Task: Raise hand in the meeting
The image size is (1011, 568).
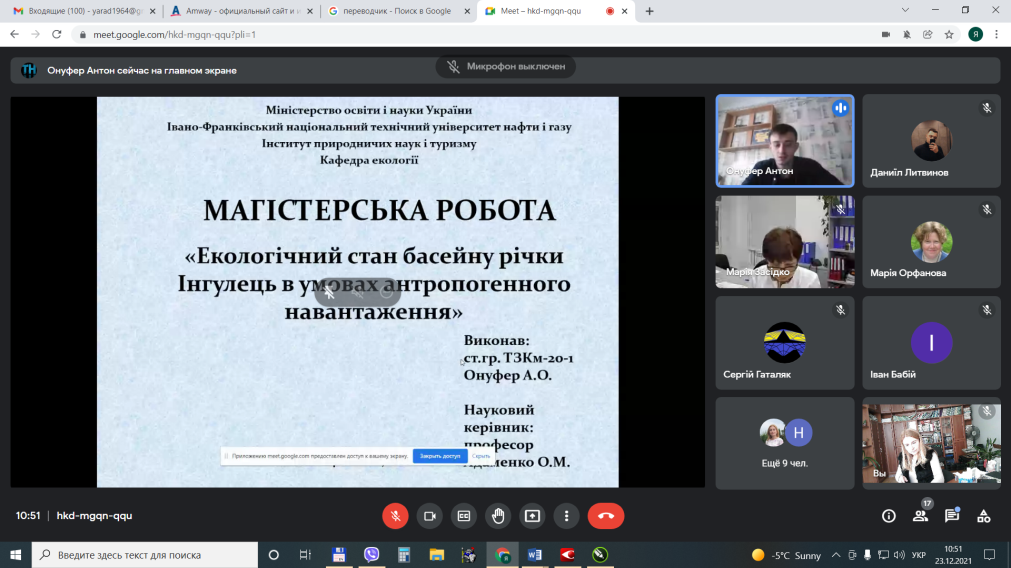Action: [498, 516]
